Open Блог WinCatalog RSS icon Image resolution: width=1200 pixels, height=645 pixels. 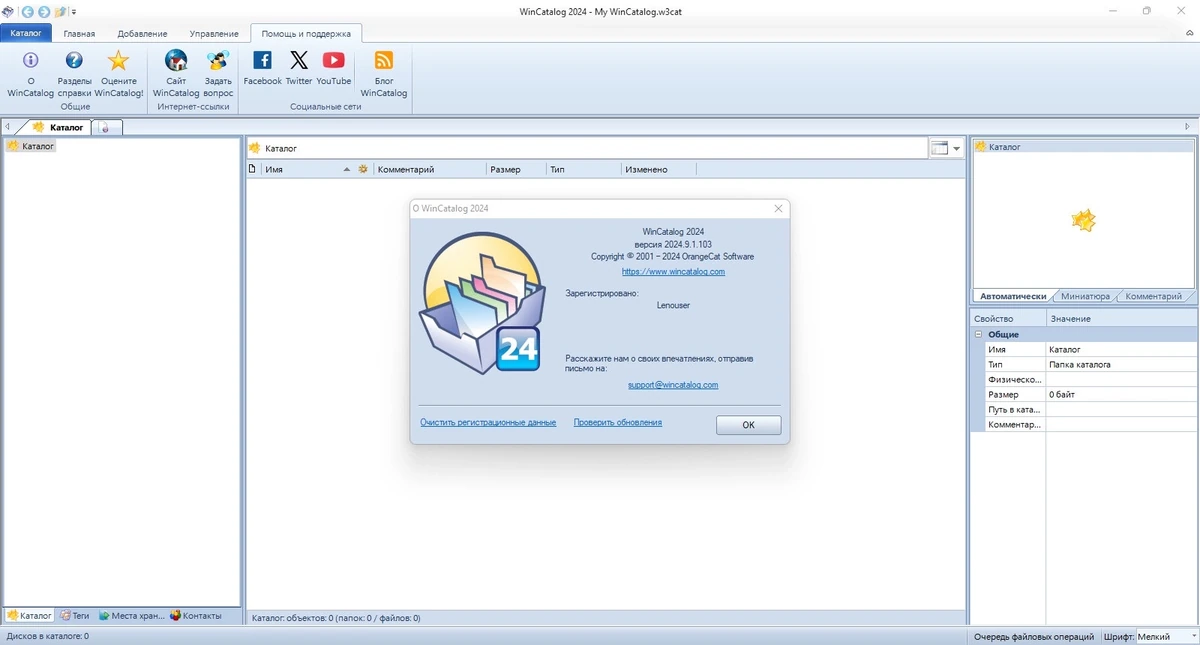pos(384,60)
